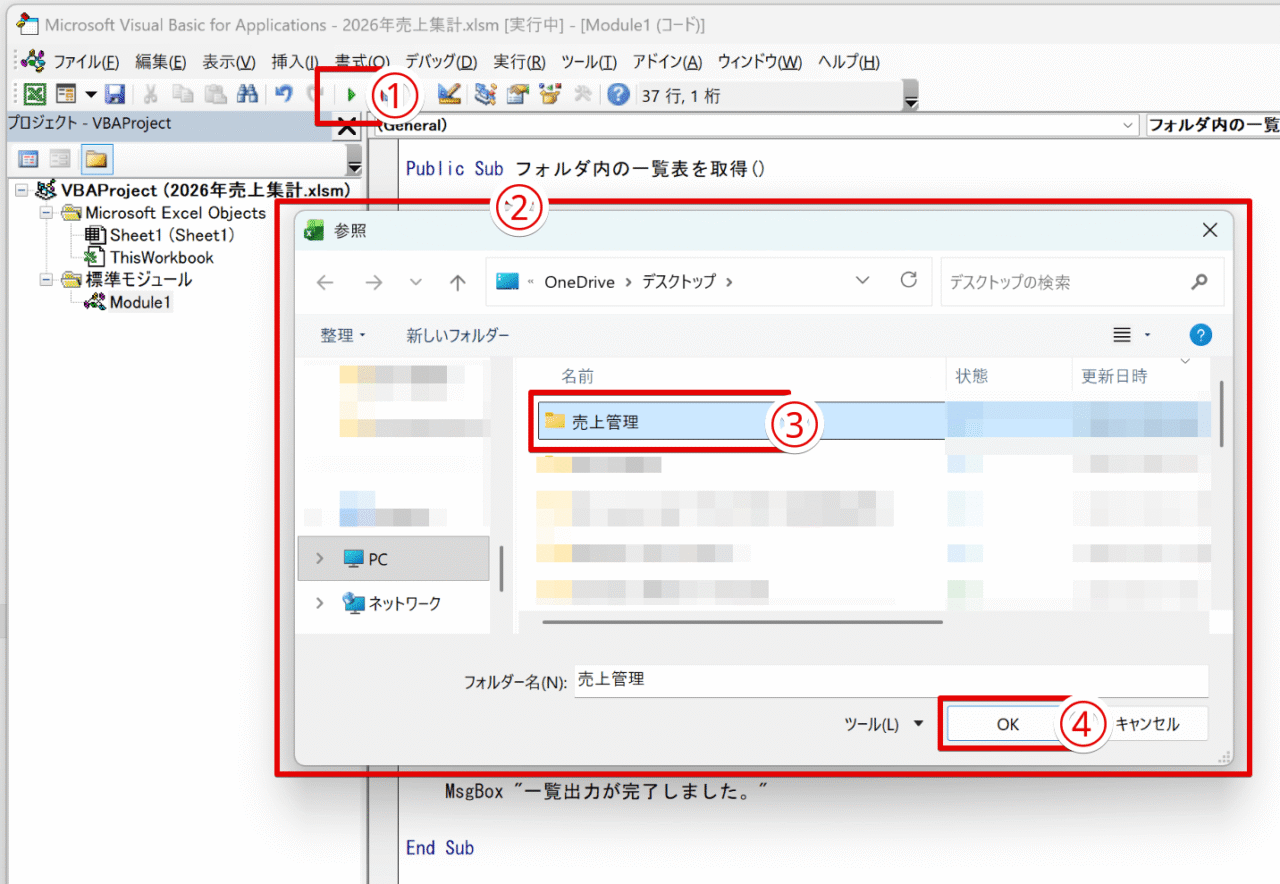Image resolution: width=1280 pixels, height=884 pixels.
Task: Save the project using the Save icon
Action: (117, 94)
